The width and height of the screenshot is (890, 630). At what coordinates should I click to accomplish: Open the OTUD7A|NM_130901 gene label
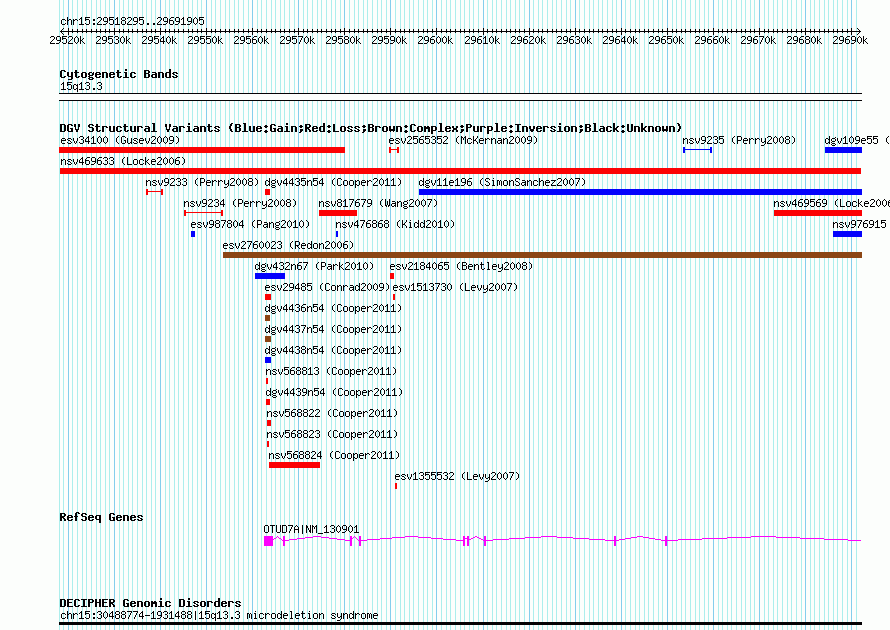click(x=311, y=529)
